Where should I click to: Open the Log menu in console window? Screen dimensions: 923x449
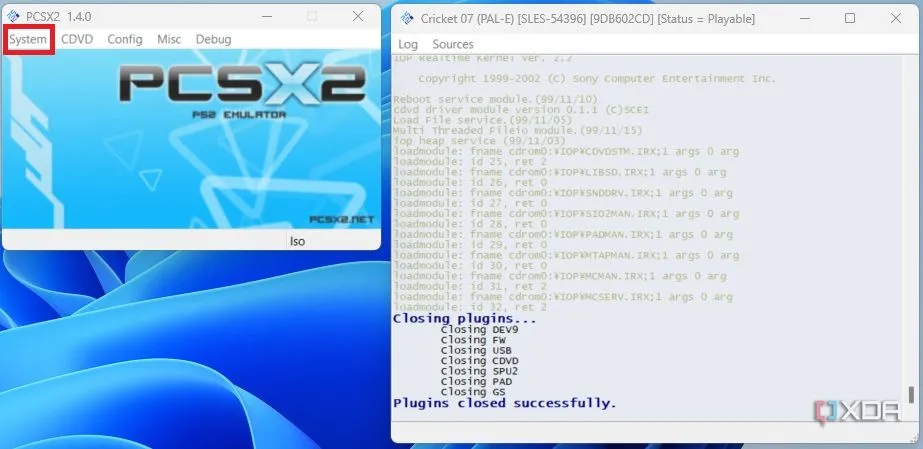coord(408,44)
